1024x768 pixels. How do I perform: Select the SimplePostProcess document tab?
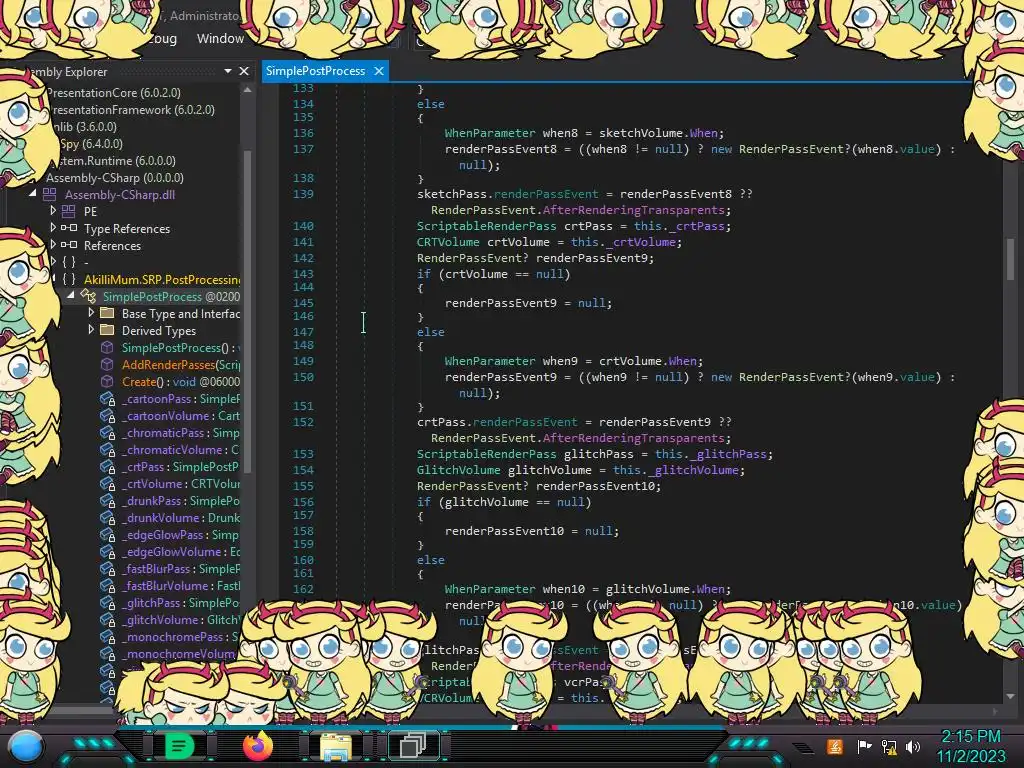315,71
